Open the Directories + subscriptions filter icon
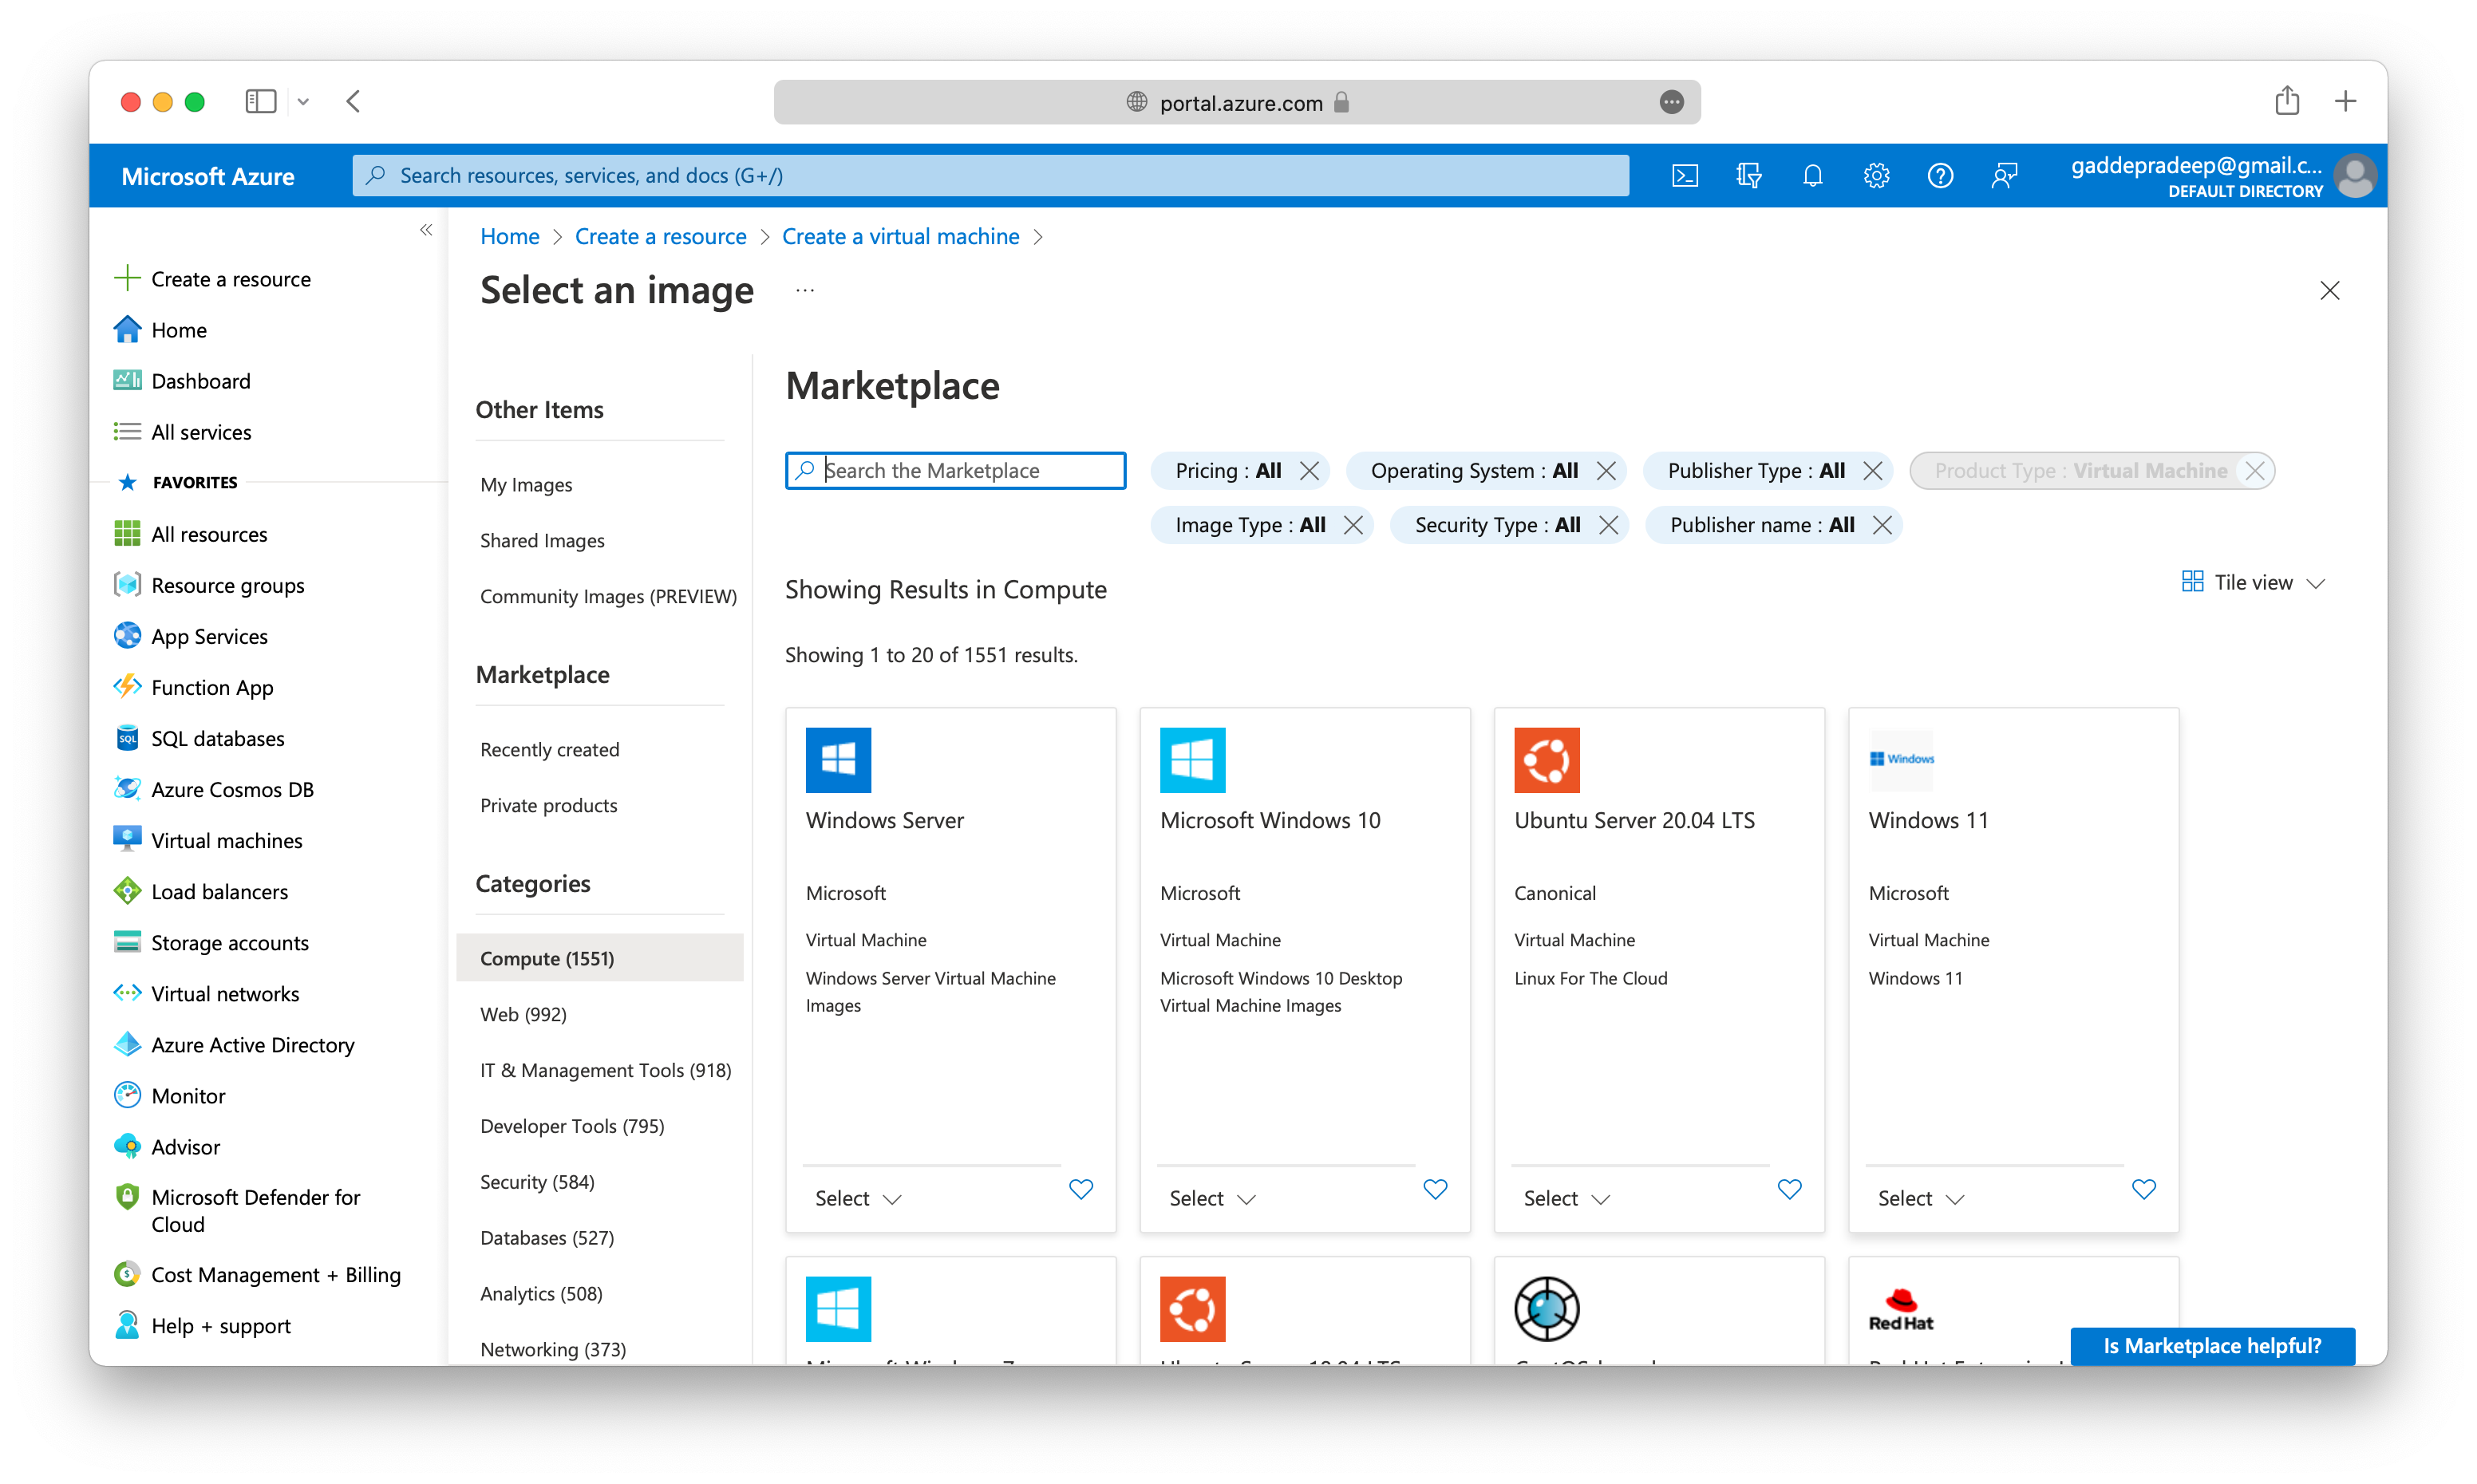Viewport: 2477px width, 1484px height. (x=1748, y=176)
